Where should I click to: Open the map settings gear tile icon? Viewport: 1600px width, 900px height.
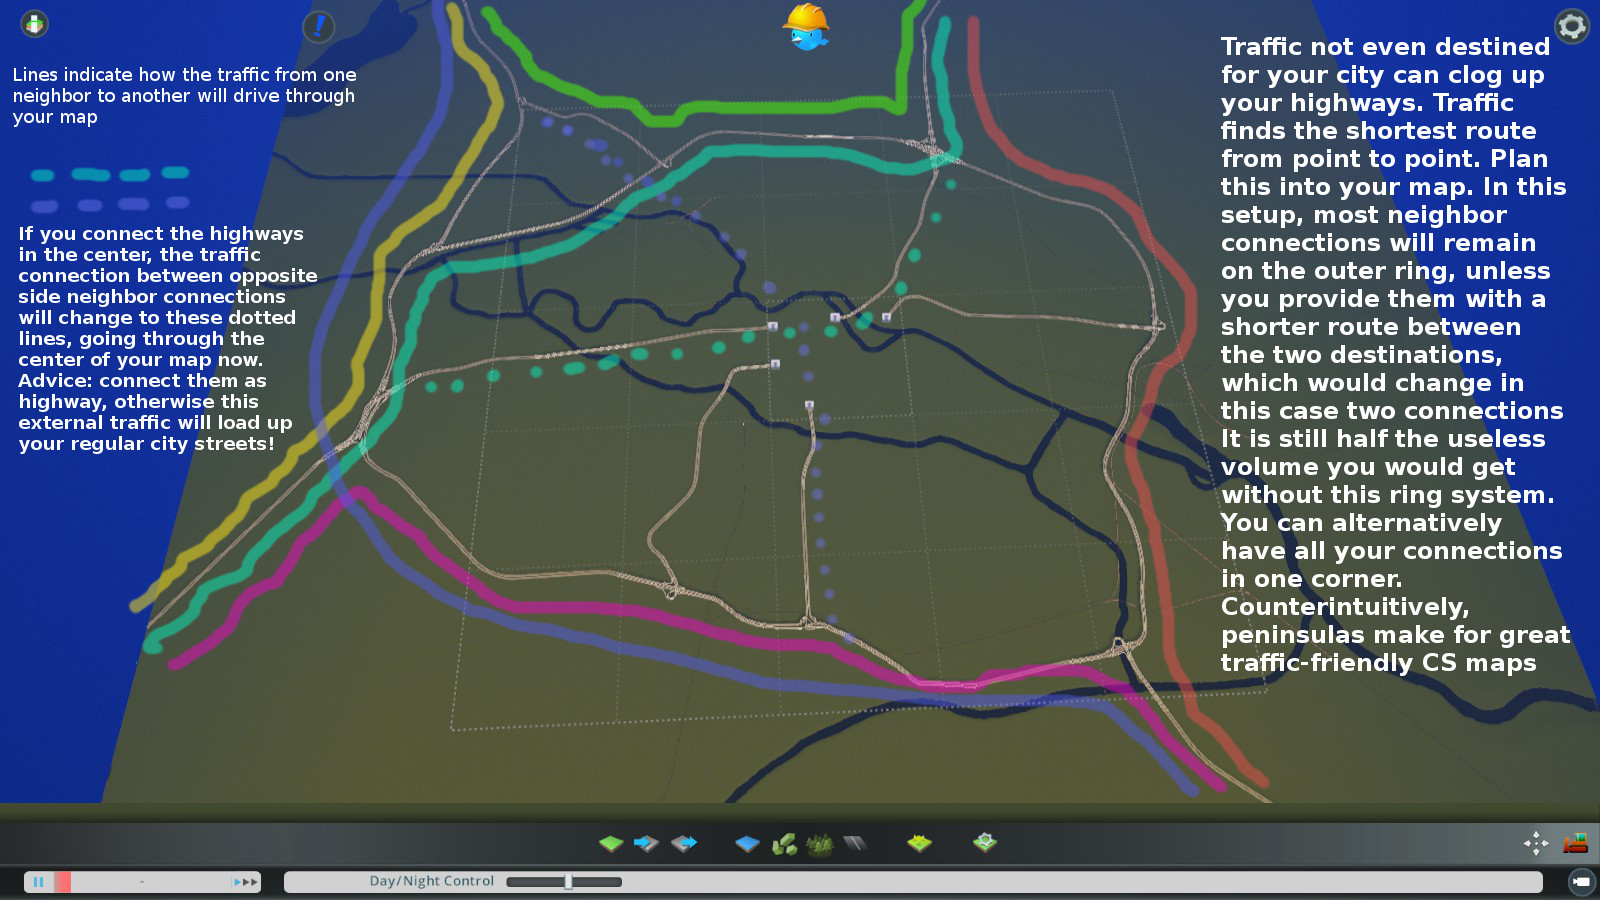[985, 843]
